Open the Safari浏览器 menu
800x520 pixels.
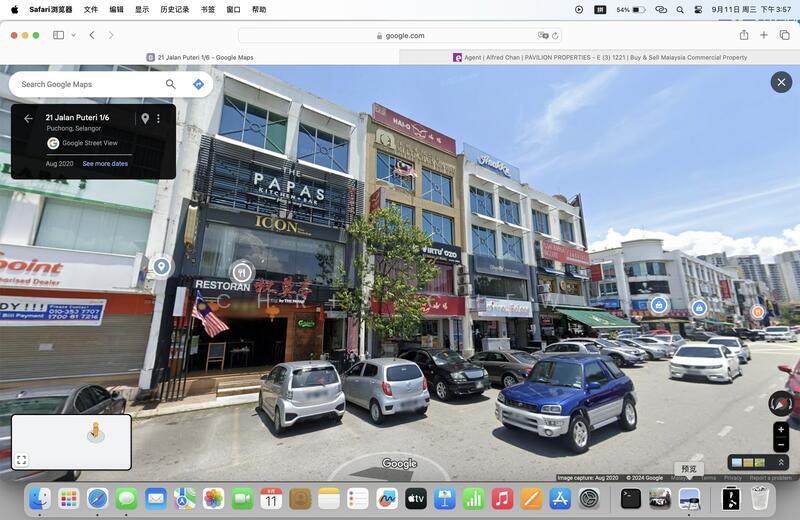[x=51, y=9]
